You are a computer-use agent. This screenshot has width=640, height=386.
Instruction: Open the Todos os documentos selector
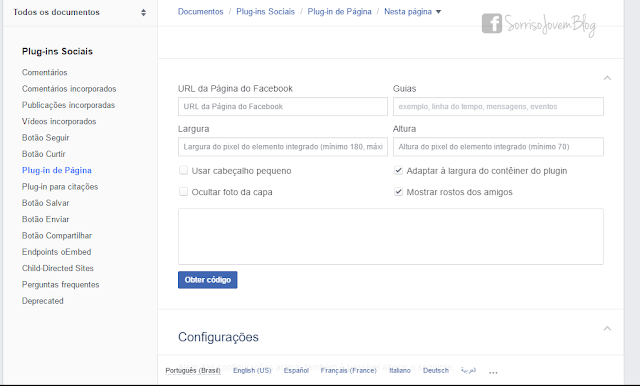[x=80, y=12]
